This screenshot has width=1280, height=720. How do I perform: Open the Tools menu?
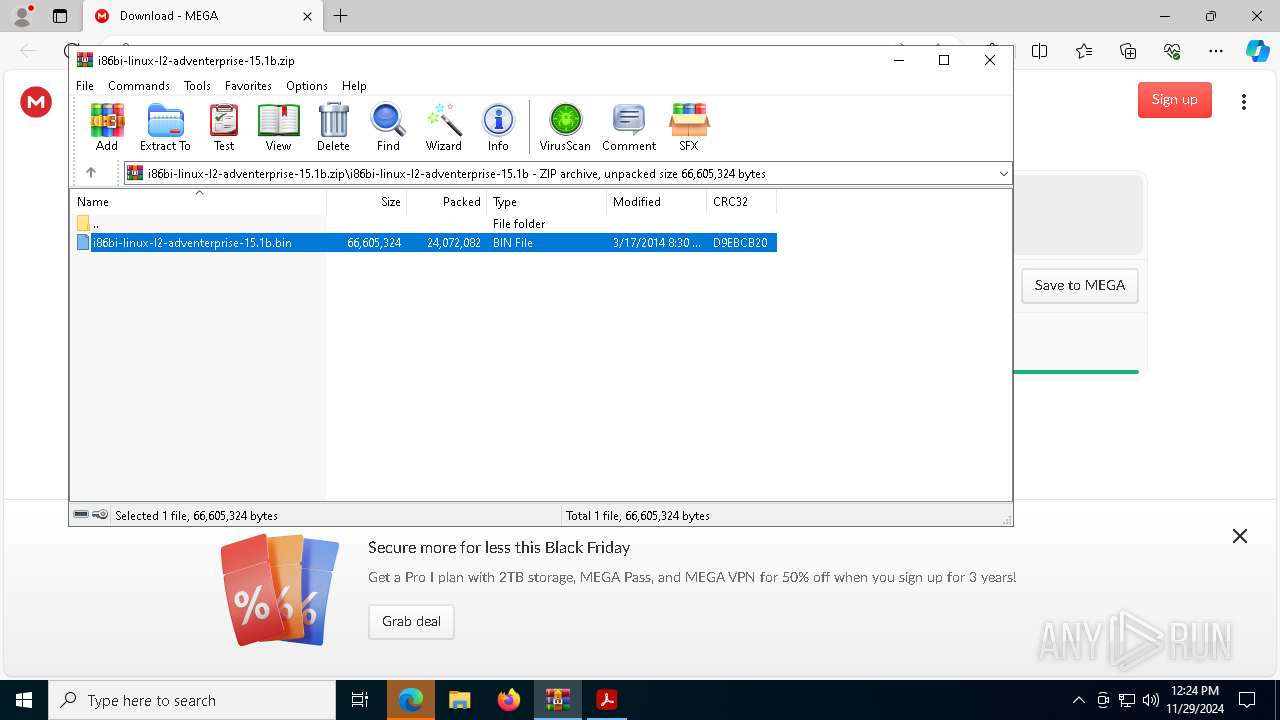point(197,86)
